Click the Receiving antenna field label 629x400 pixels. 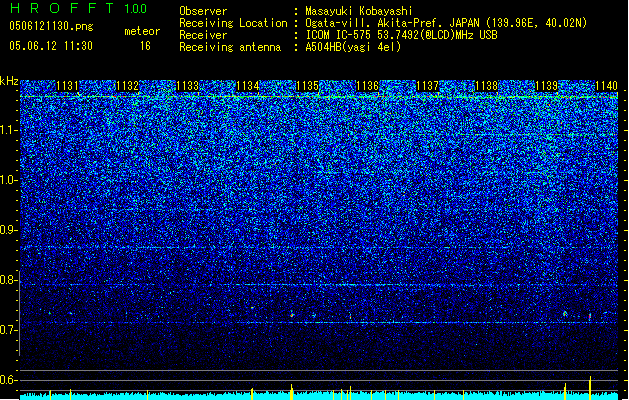[x=230, y=47]
